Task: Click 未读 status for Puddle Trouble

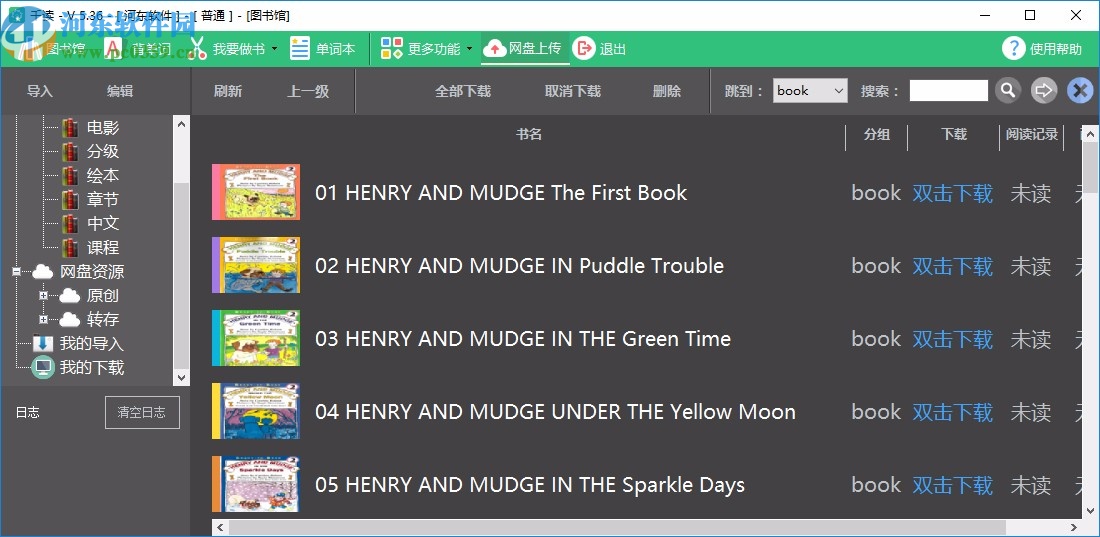Action: [1031, 266]
